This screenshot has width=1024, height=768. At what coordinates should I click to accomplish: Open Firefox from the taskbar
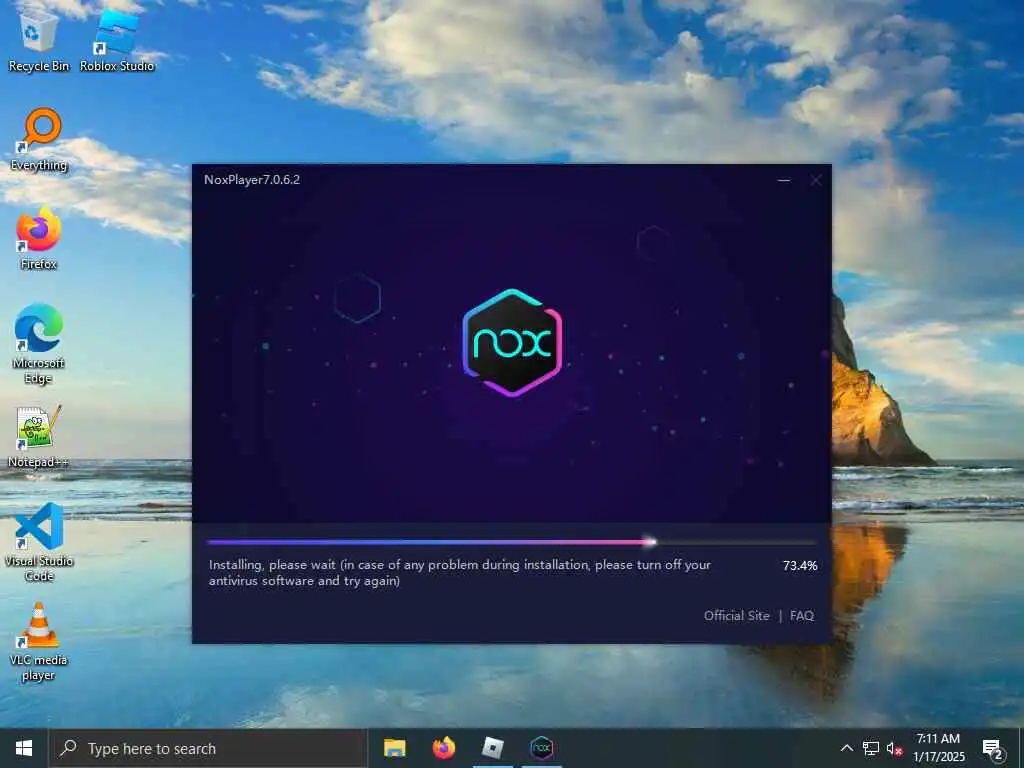coord(443,748)
